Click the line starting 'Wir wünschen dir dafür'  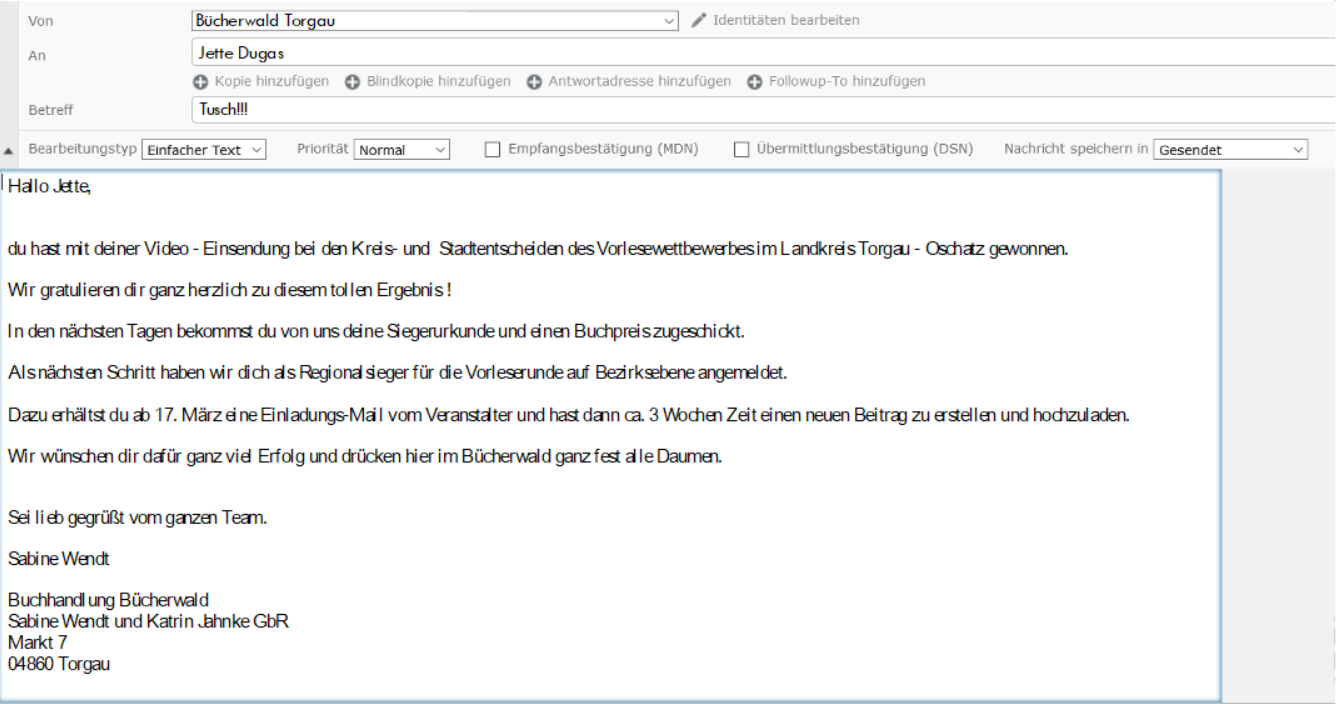click(365, 456)
